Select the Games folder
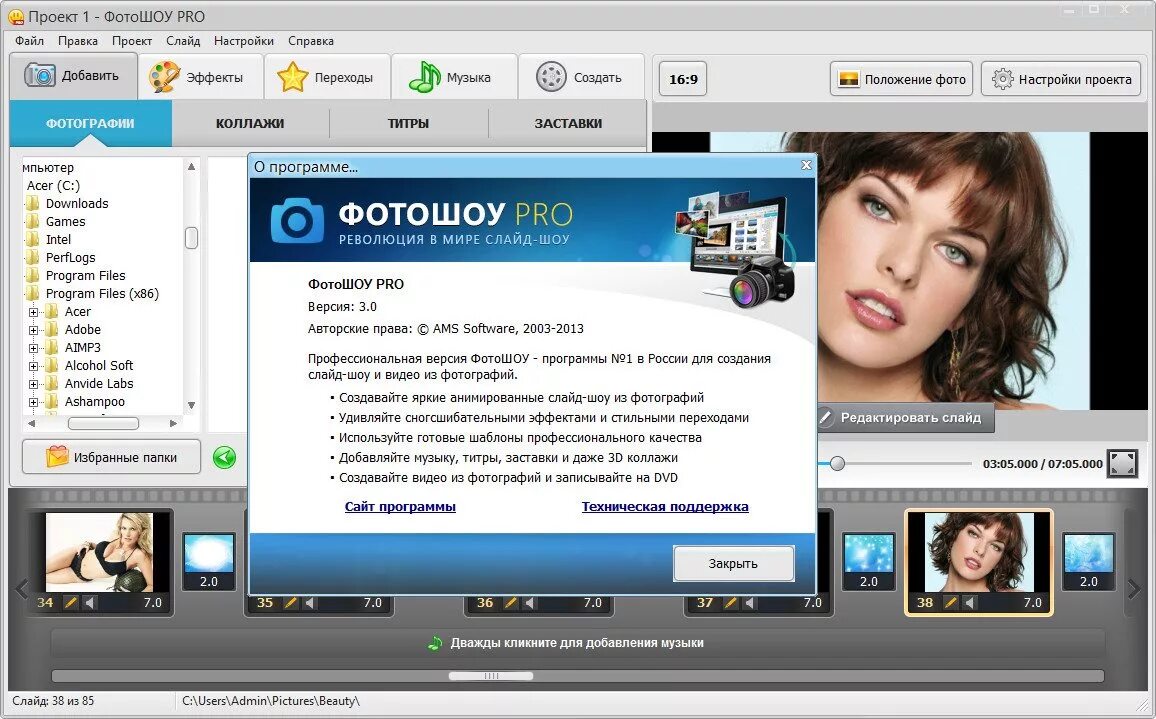Viewport: 1156px width, 719px height. tap(65, 221)
